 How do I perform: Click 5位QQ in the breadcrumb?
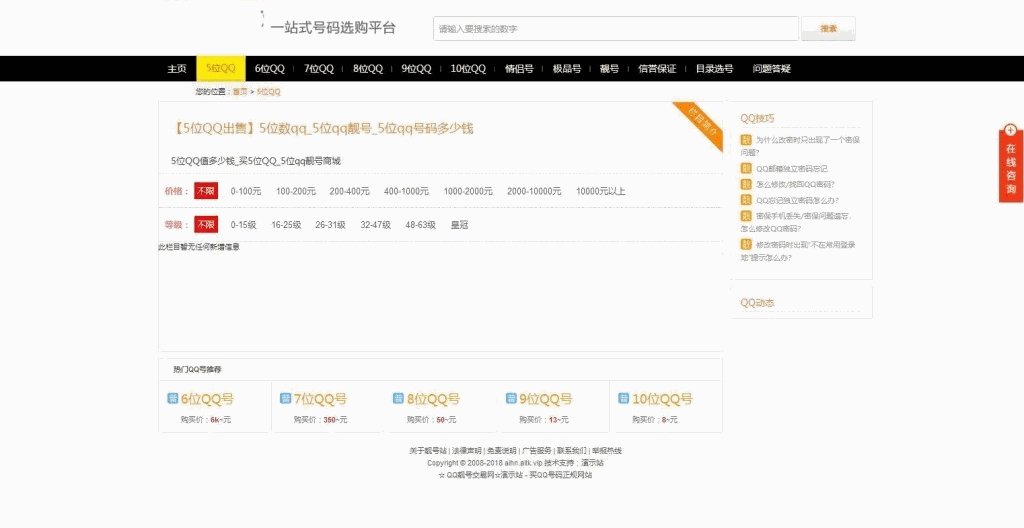[x=268, y=91]
